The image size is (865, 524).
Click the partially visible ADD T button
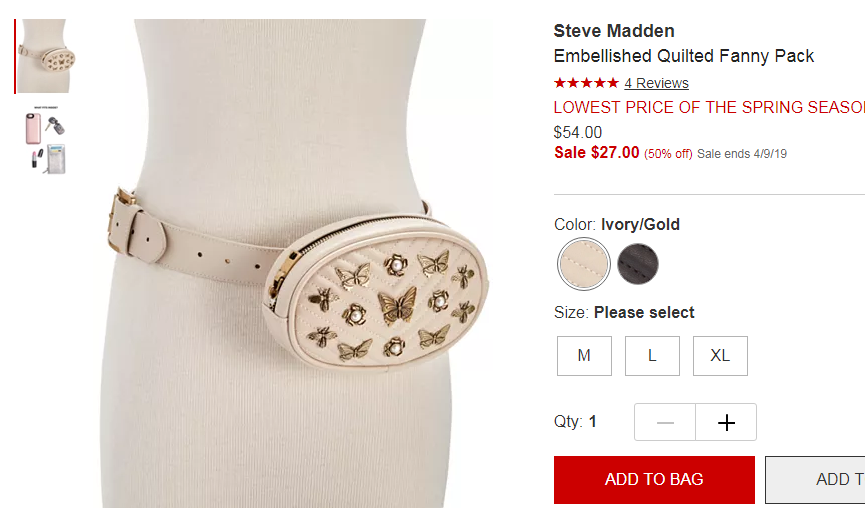pyautogui.click(x=815, y=479)
